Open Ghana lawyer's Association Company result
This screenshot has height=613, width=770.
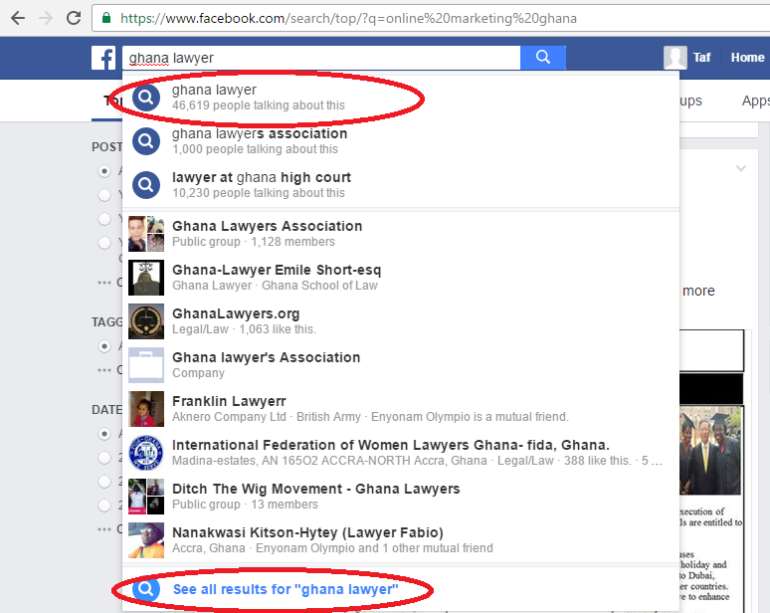(401, 365)
